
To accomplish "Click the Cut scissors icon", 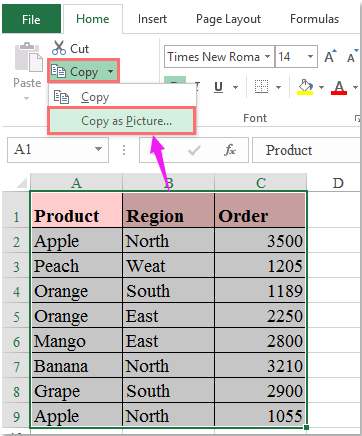I will click(x=59, y=48).
